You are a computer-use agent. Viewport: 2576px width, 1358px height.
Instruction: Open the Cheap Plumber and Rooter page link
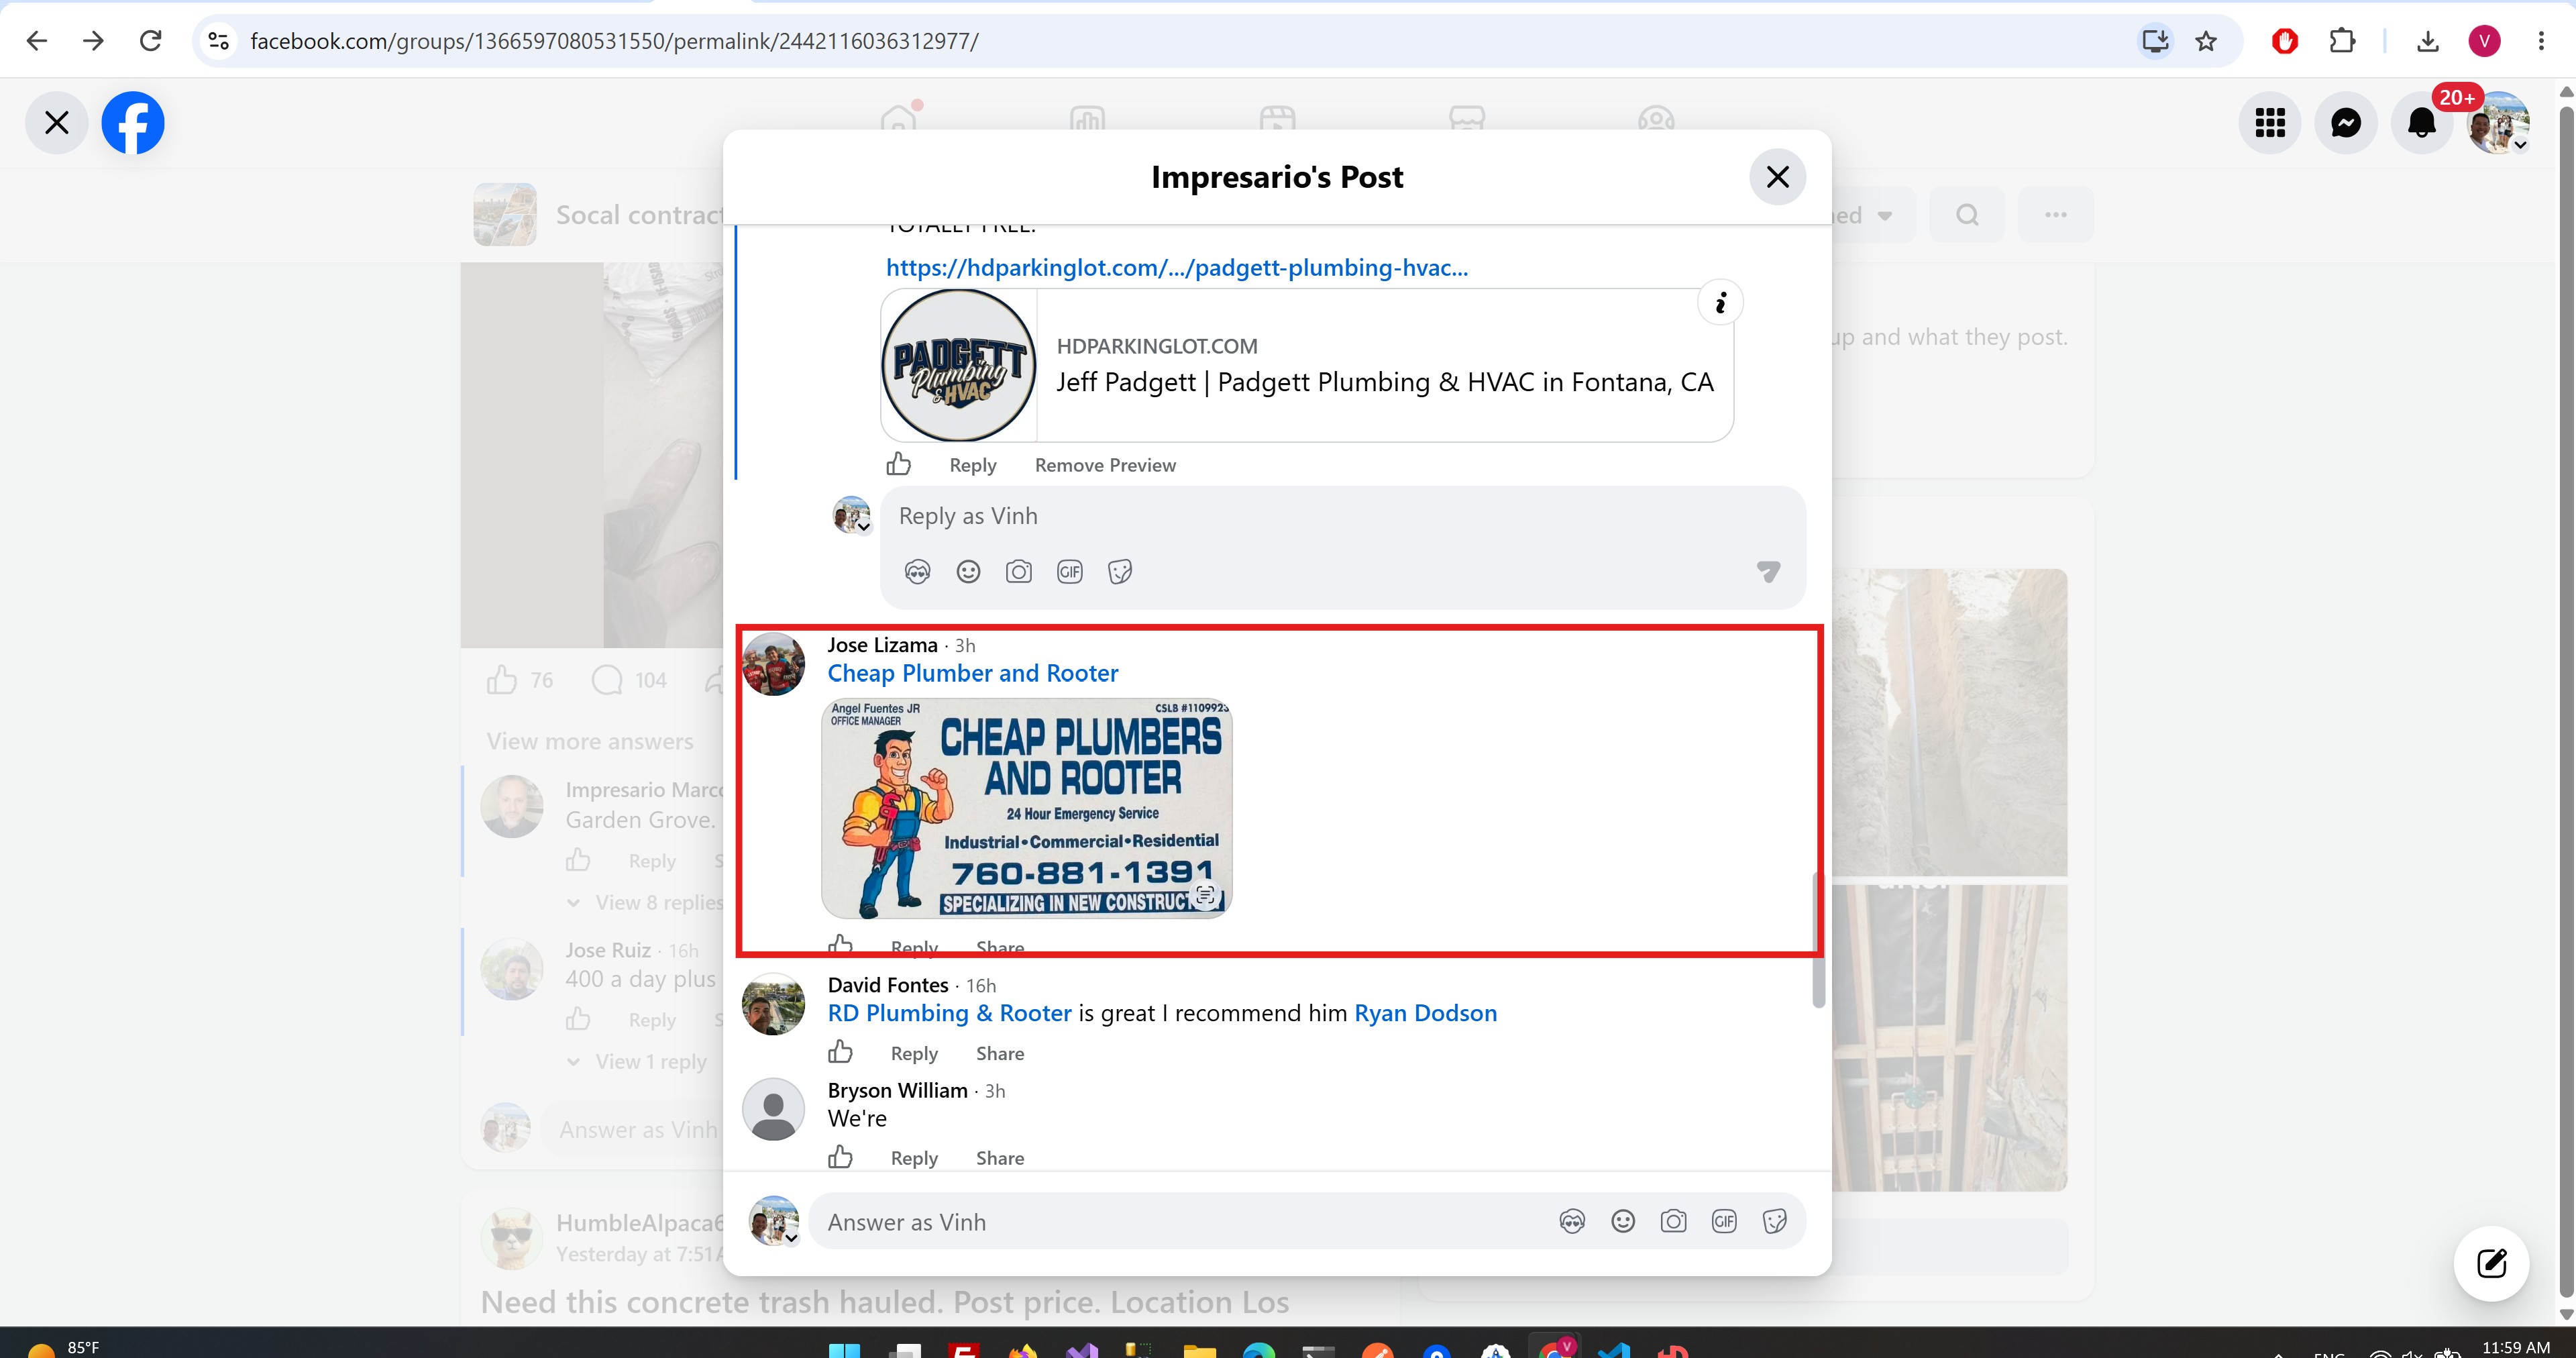pos(972,673)
